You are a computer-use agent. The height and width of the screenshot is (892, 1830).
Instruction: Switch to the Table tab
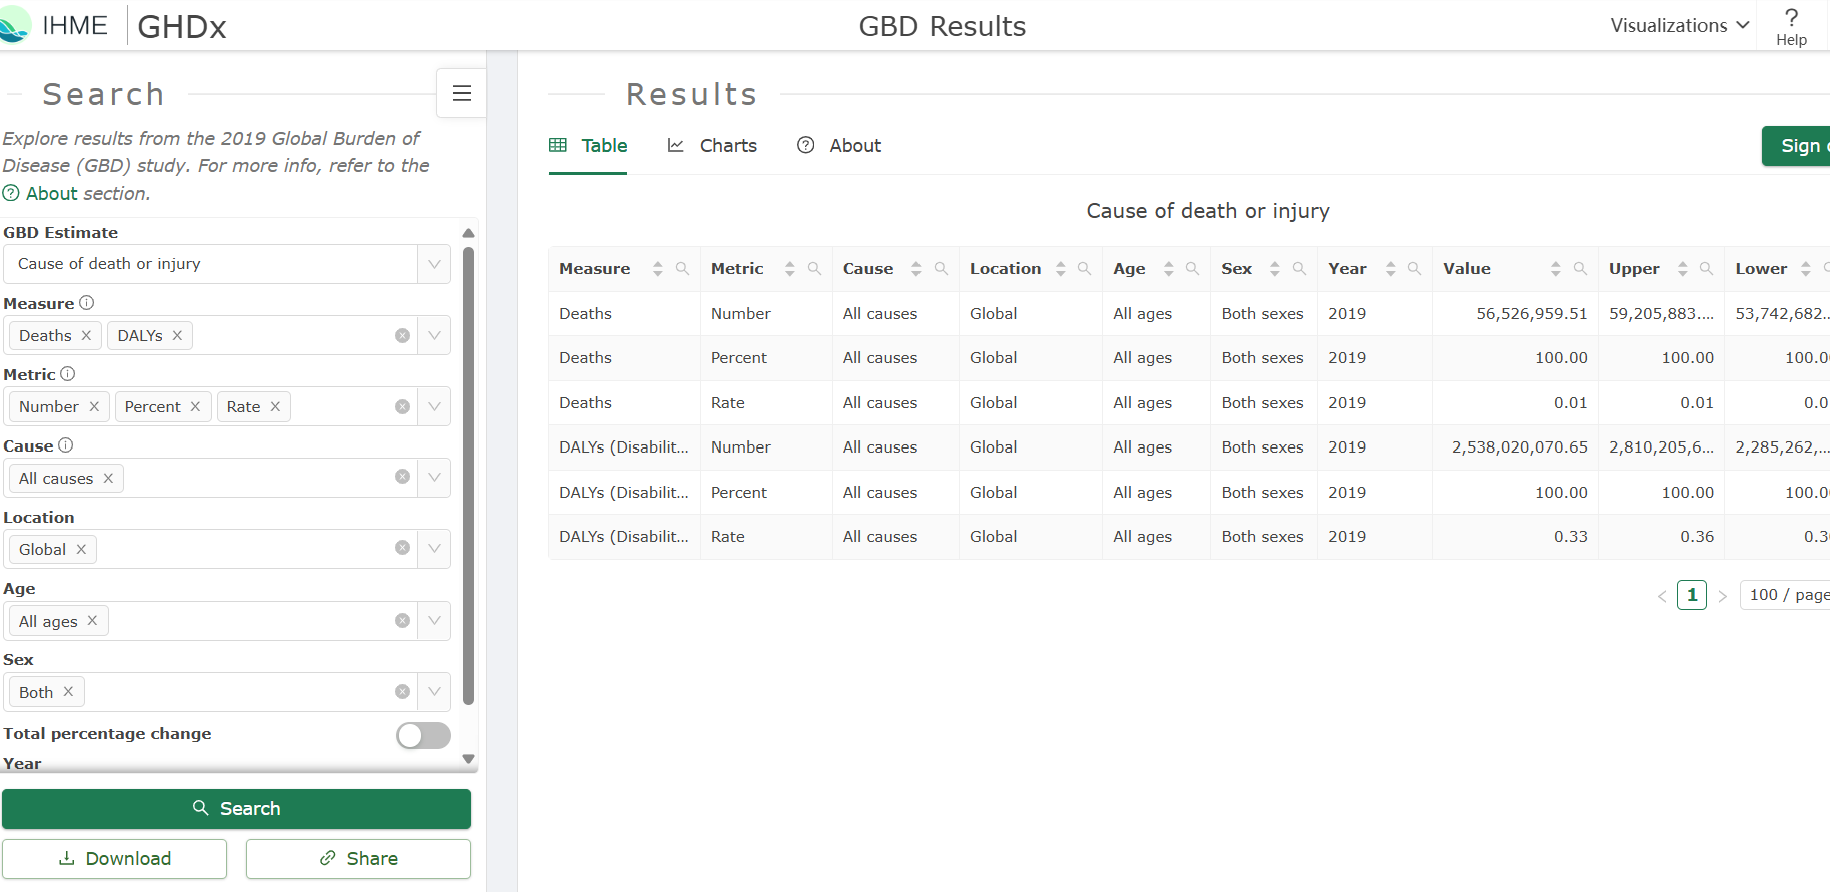(588, 146)
